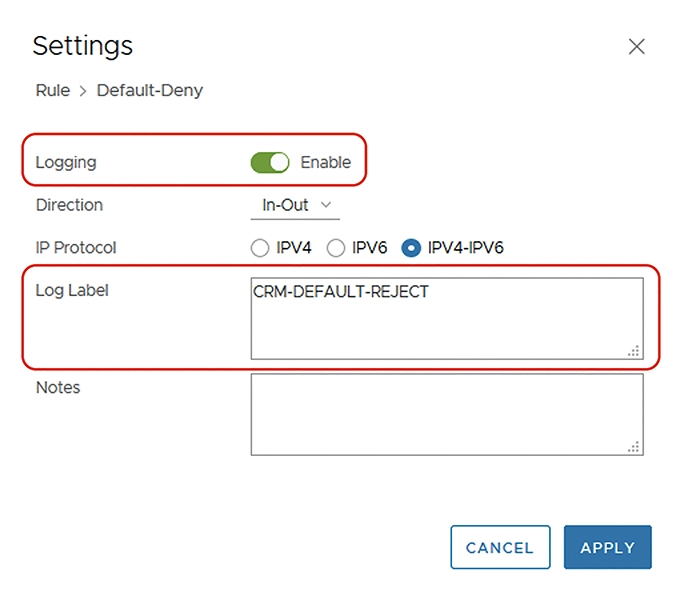Viewport: 680px width, 600px height.
Task: Apply the rule settings
Action: (x=608, y=547)
